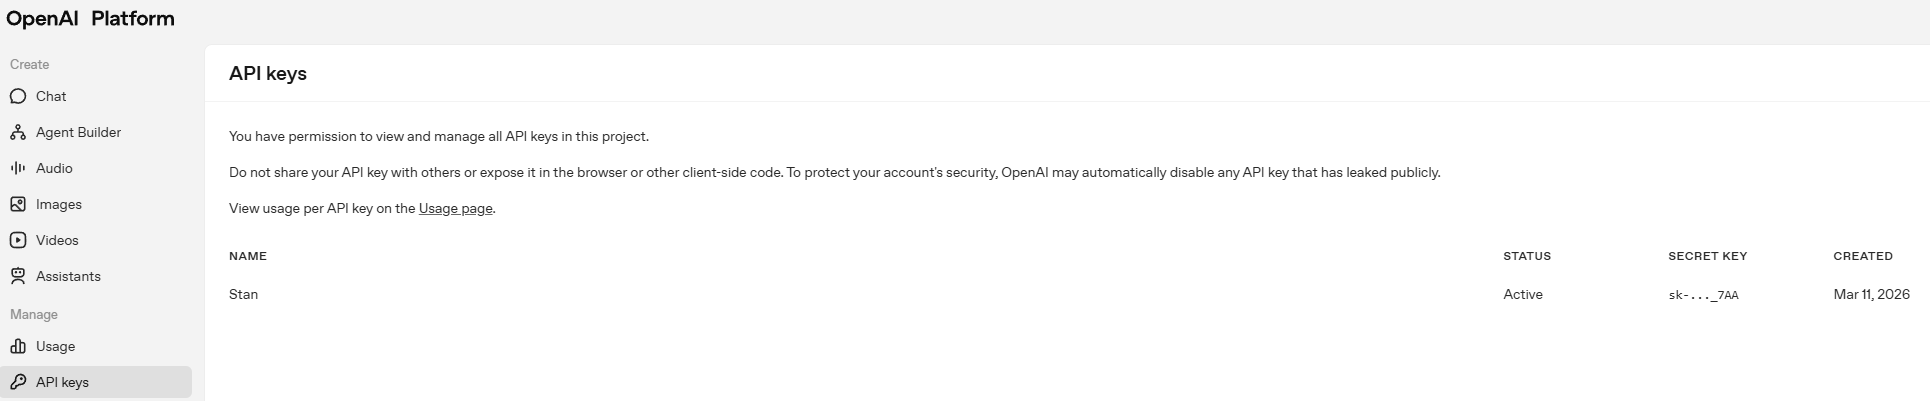Click the Images icon in sidebar

[18, 204]
